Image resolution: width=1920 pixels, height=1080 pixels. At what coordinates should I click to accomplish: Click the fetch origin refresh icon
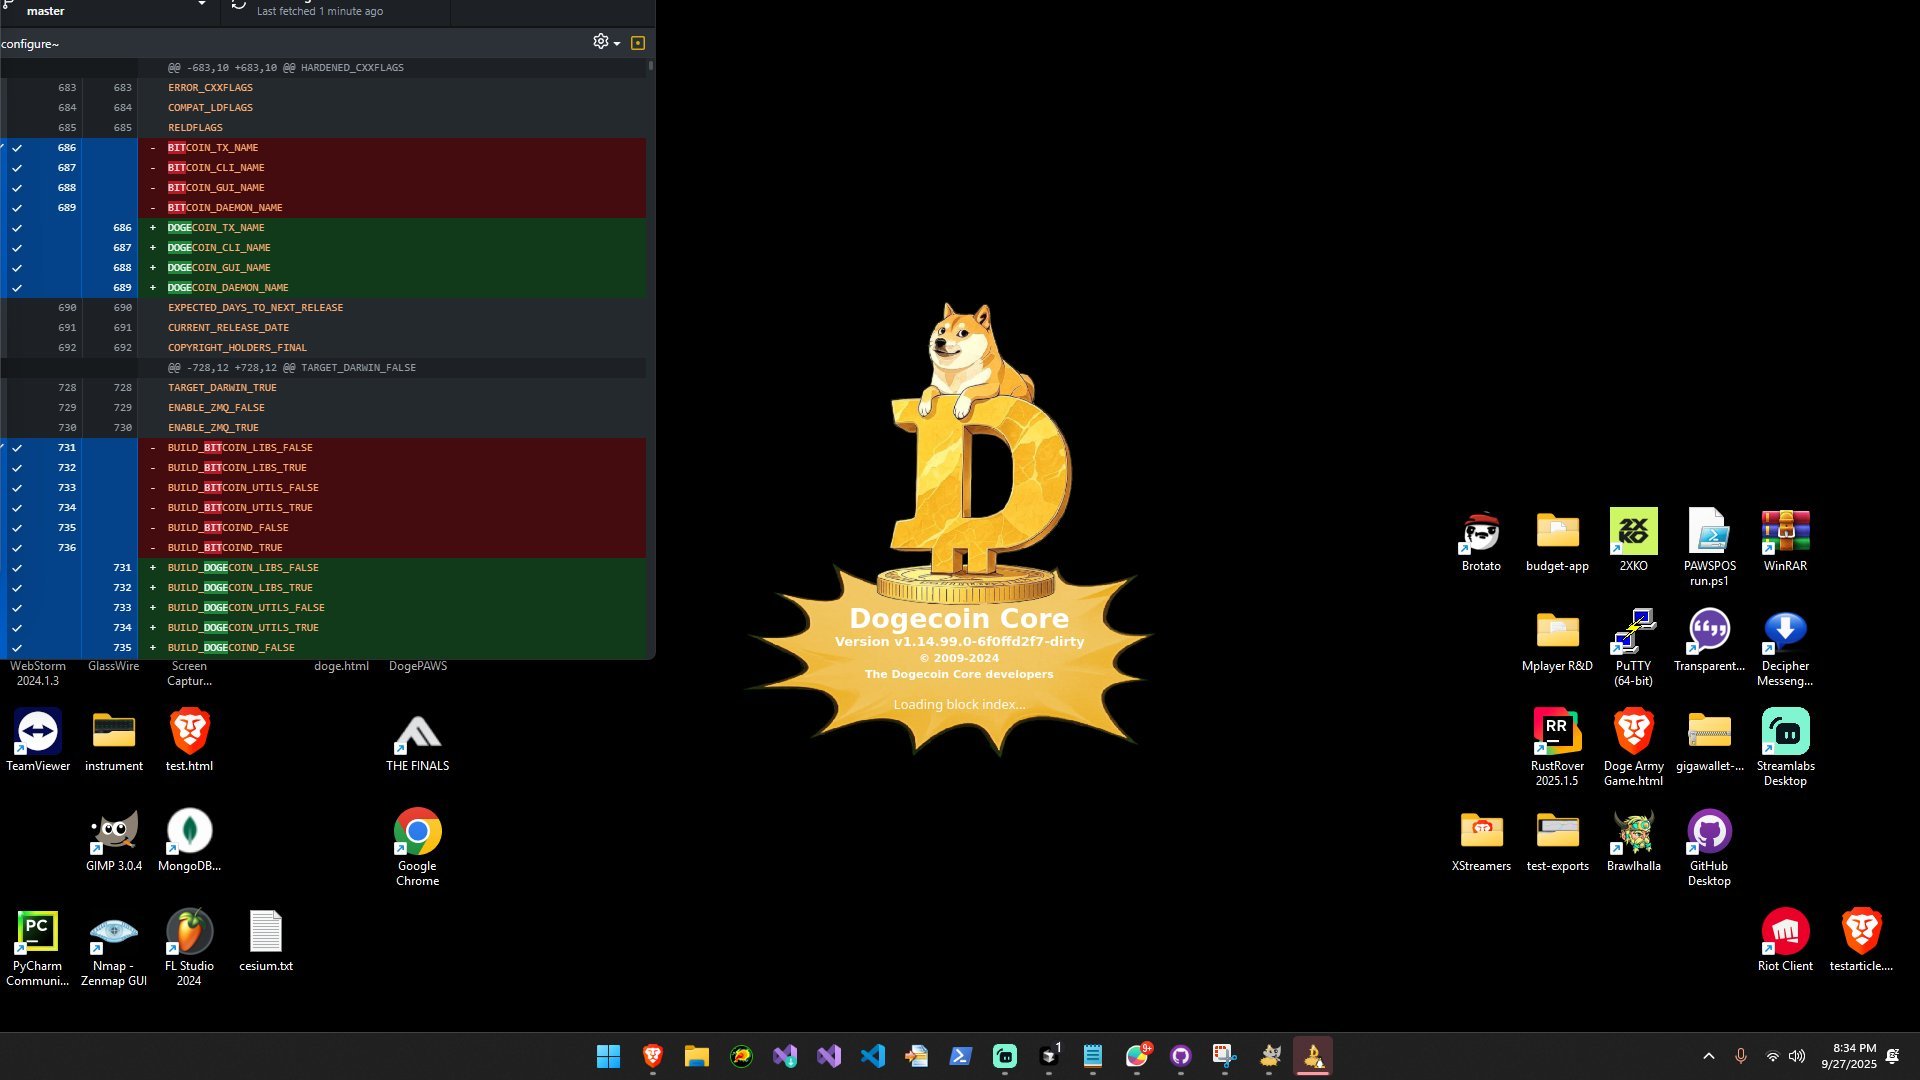tap(239, 5)
